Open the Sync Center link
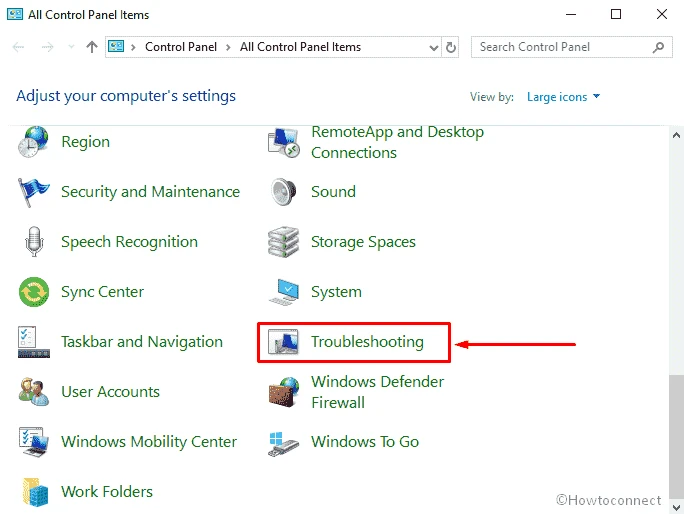The image size is (684, 514). pos(103,292)
